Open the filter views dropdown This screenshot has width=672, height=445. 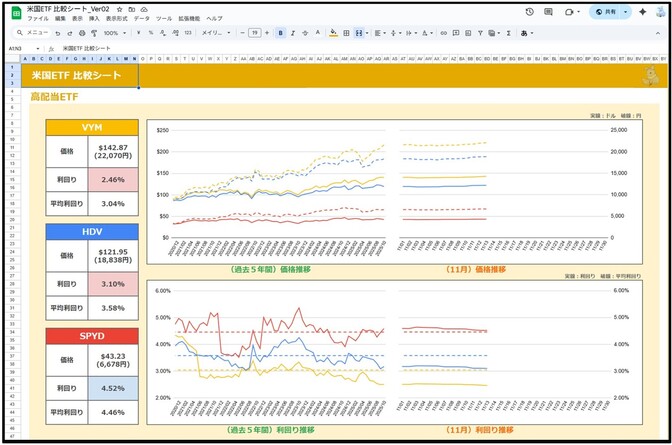coord(494,33)
